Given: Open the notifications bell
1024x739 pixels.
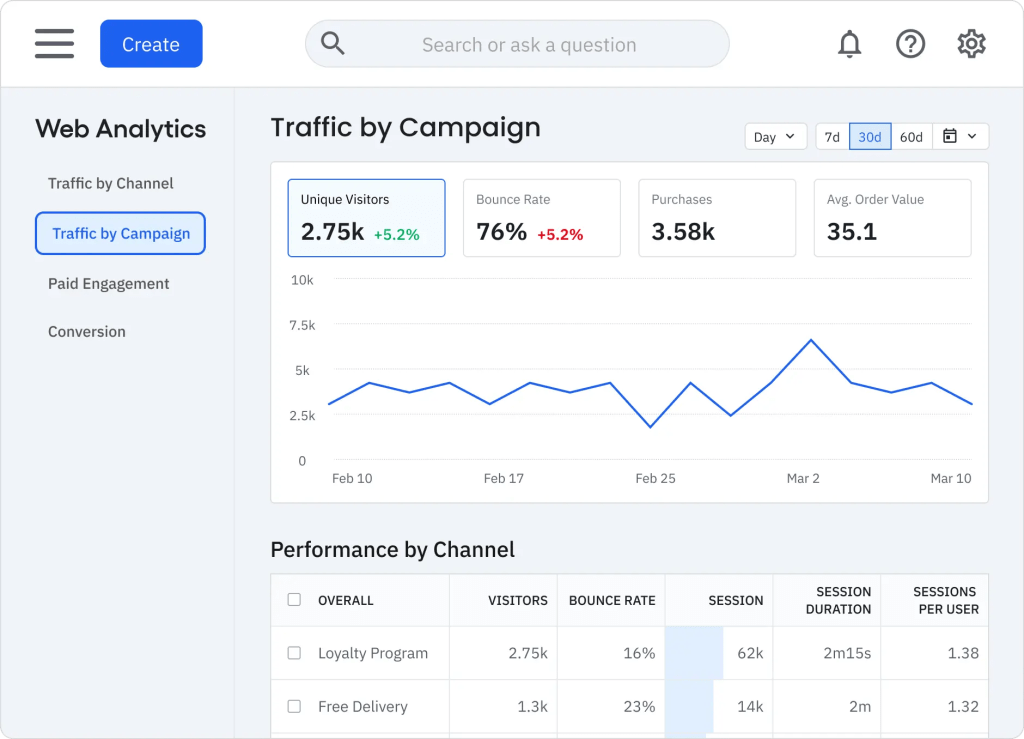Looking at the screenshot, I should pyautogui.click(x=850, y=44).
